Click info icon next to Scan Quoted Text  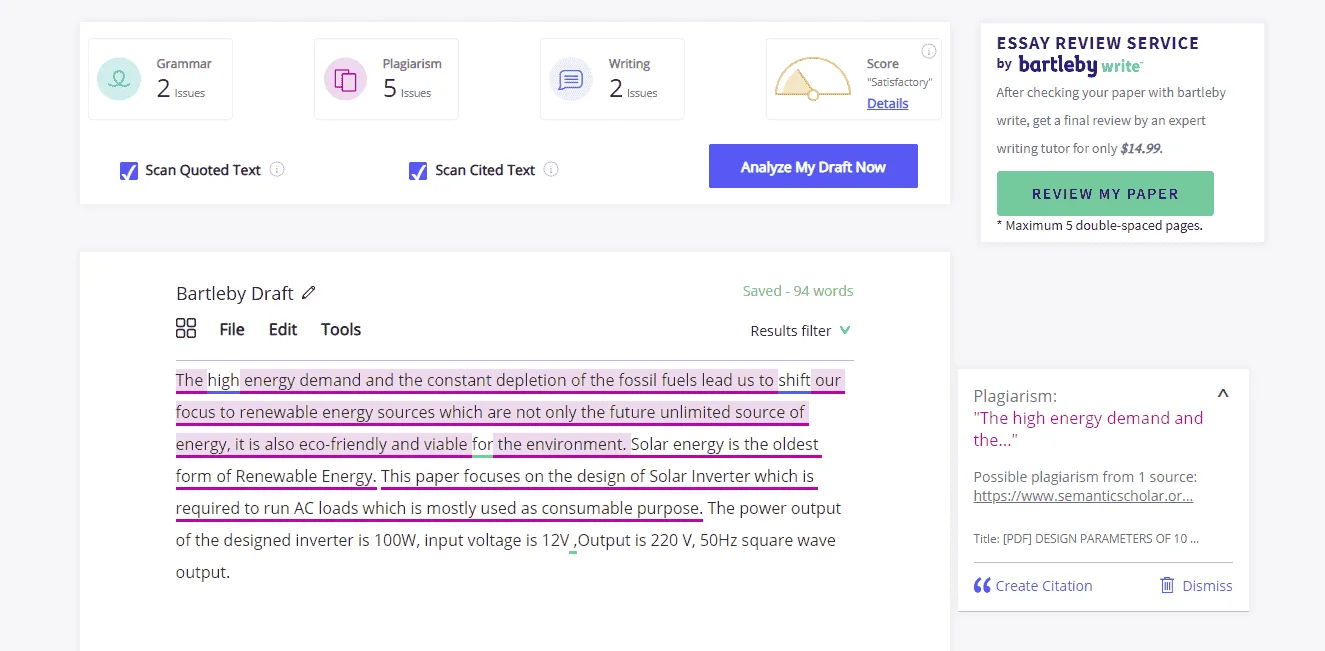tap(277, 169)
